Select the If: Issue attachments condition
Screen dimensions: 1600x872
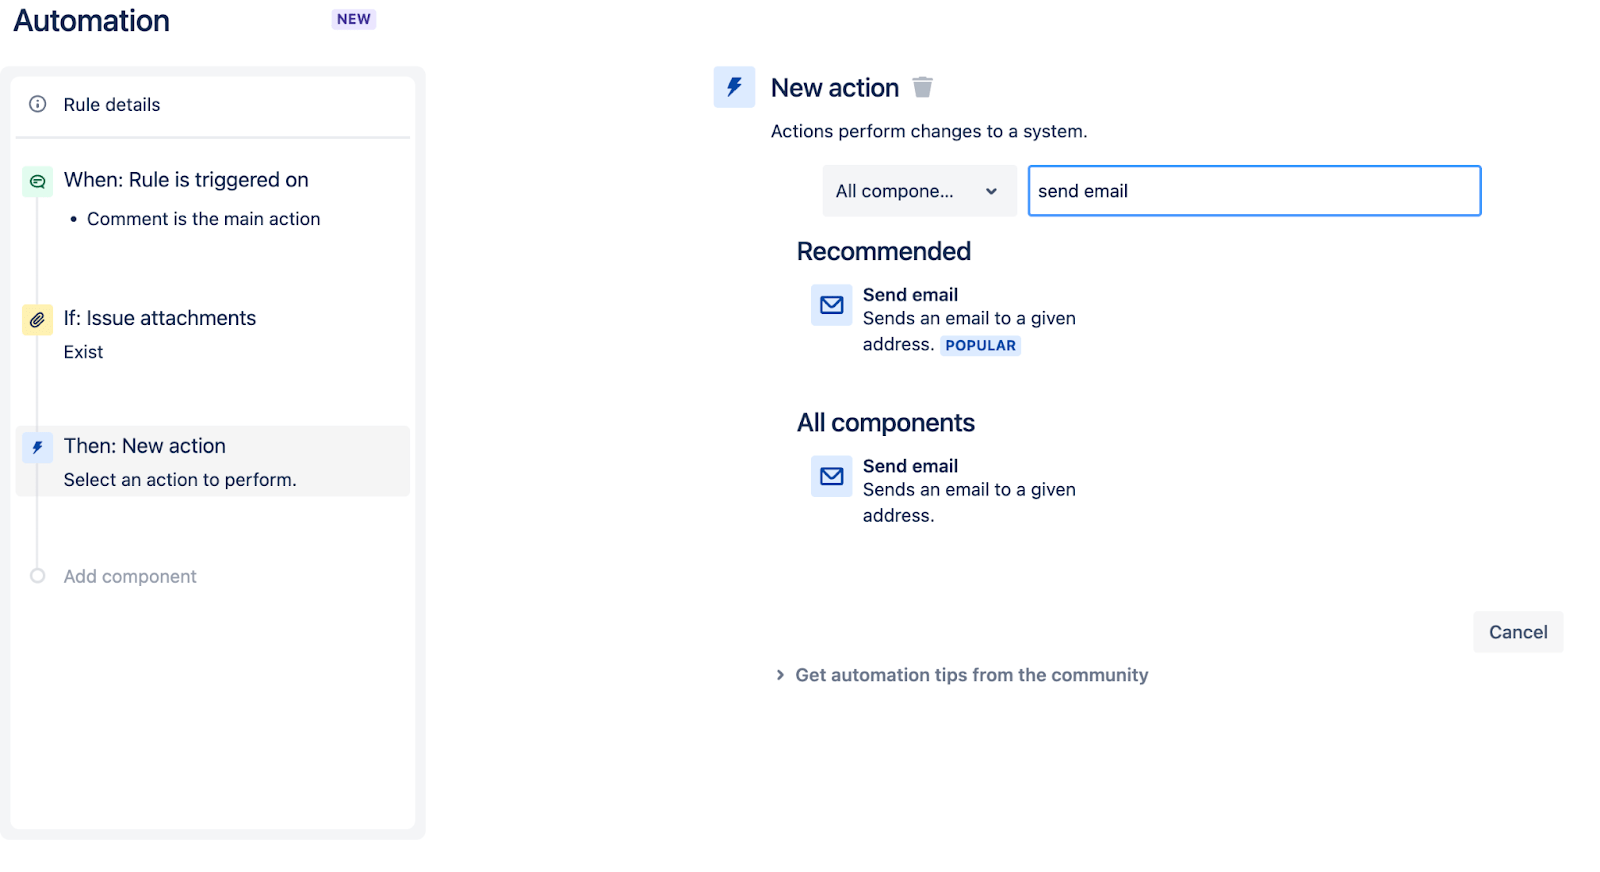160,318
